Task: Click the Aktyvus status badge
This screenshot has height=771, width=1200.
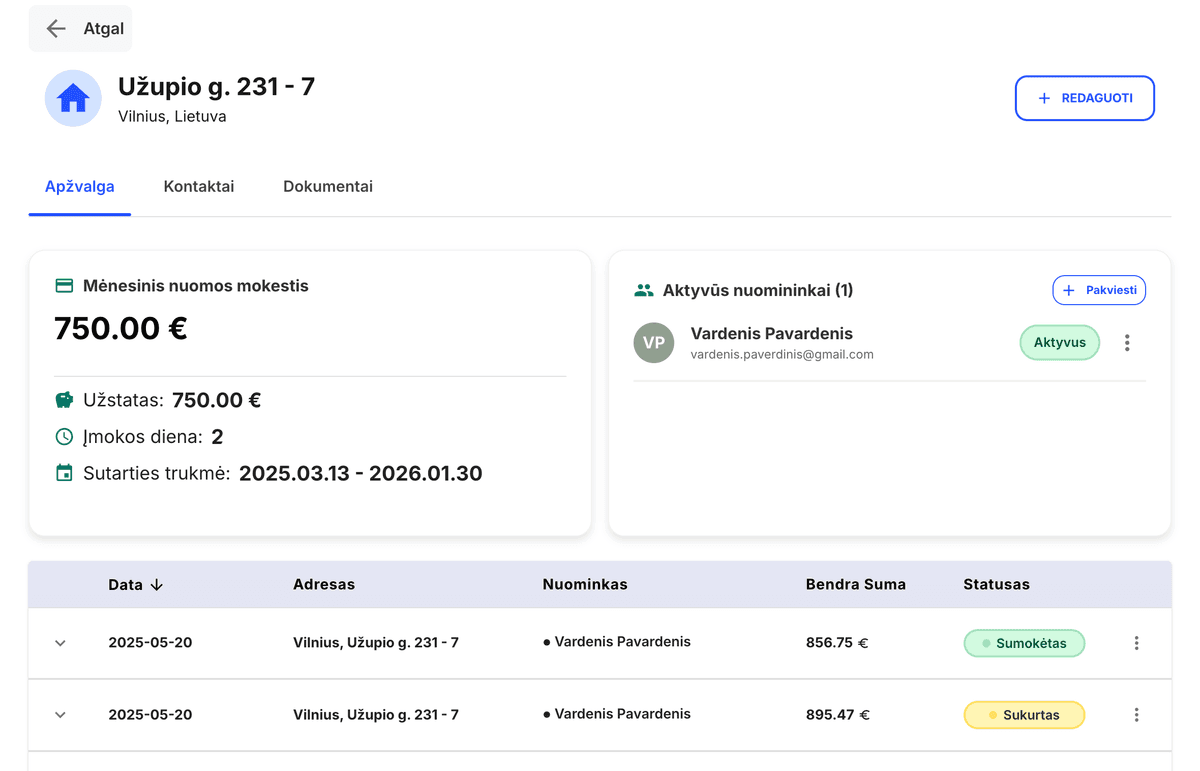Action: (1060, 342)
